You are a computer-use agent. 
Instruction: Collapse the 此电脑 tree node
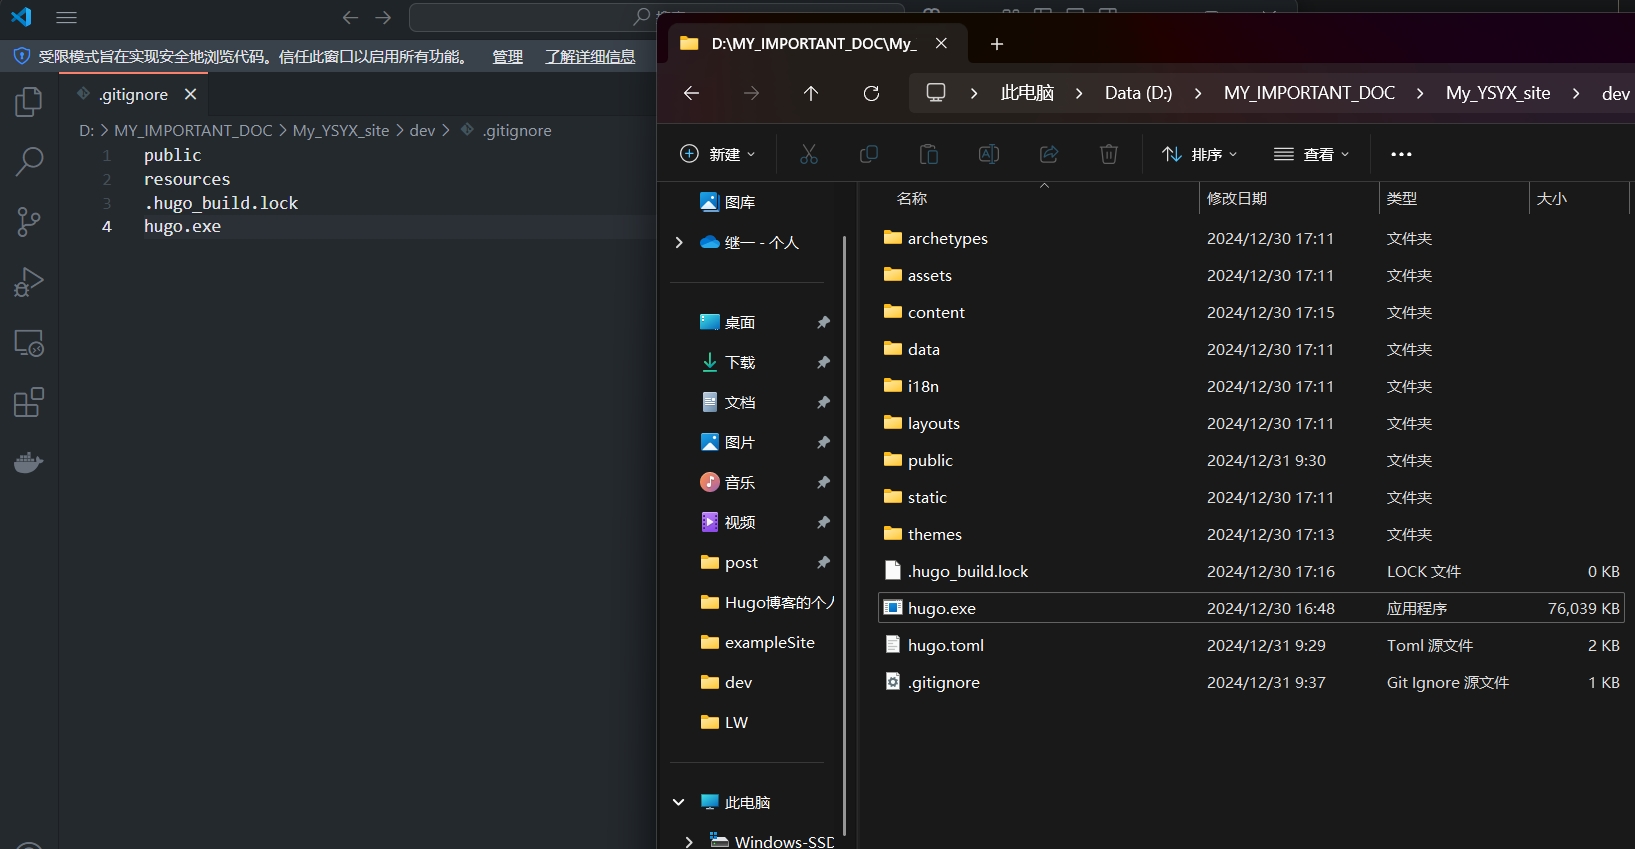(679, 802)
